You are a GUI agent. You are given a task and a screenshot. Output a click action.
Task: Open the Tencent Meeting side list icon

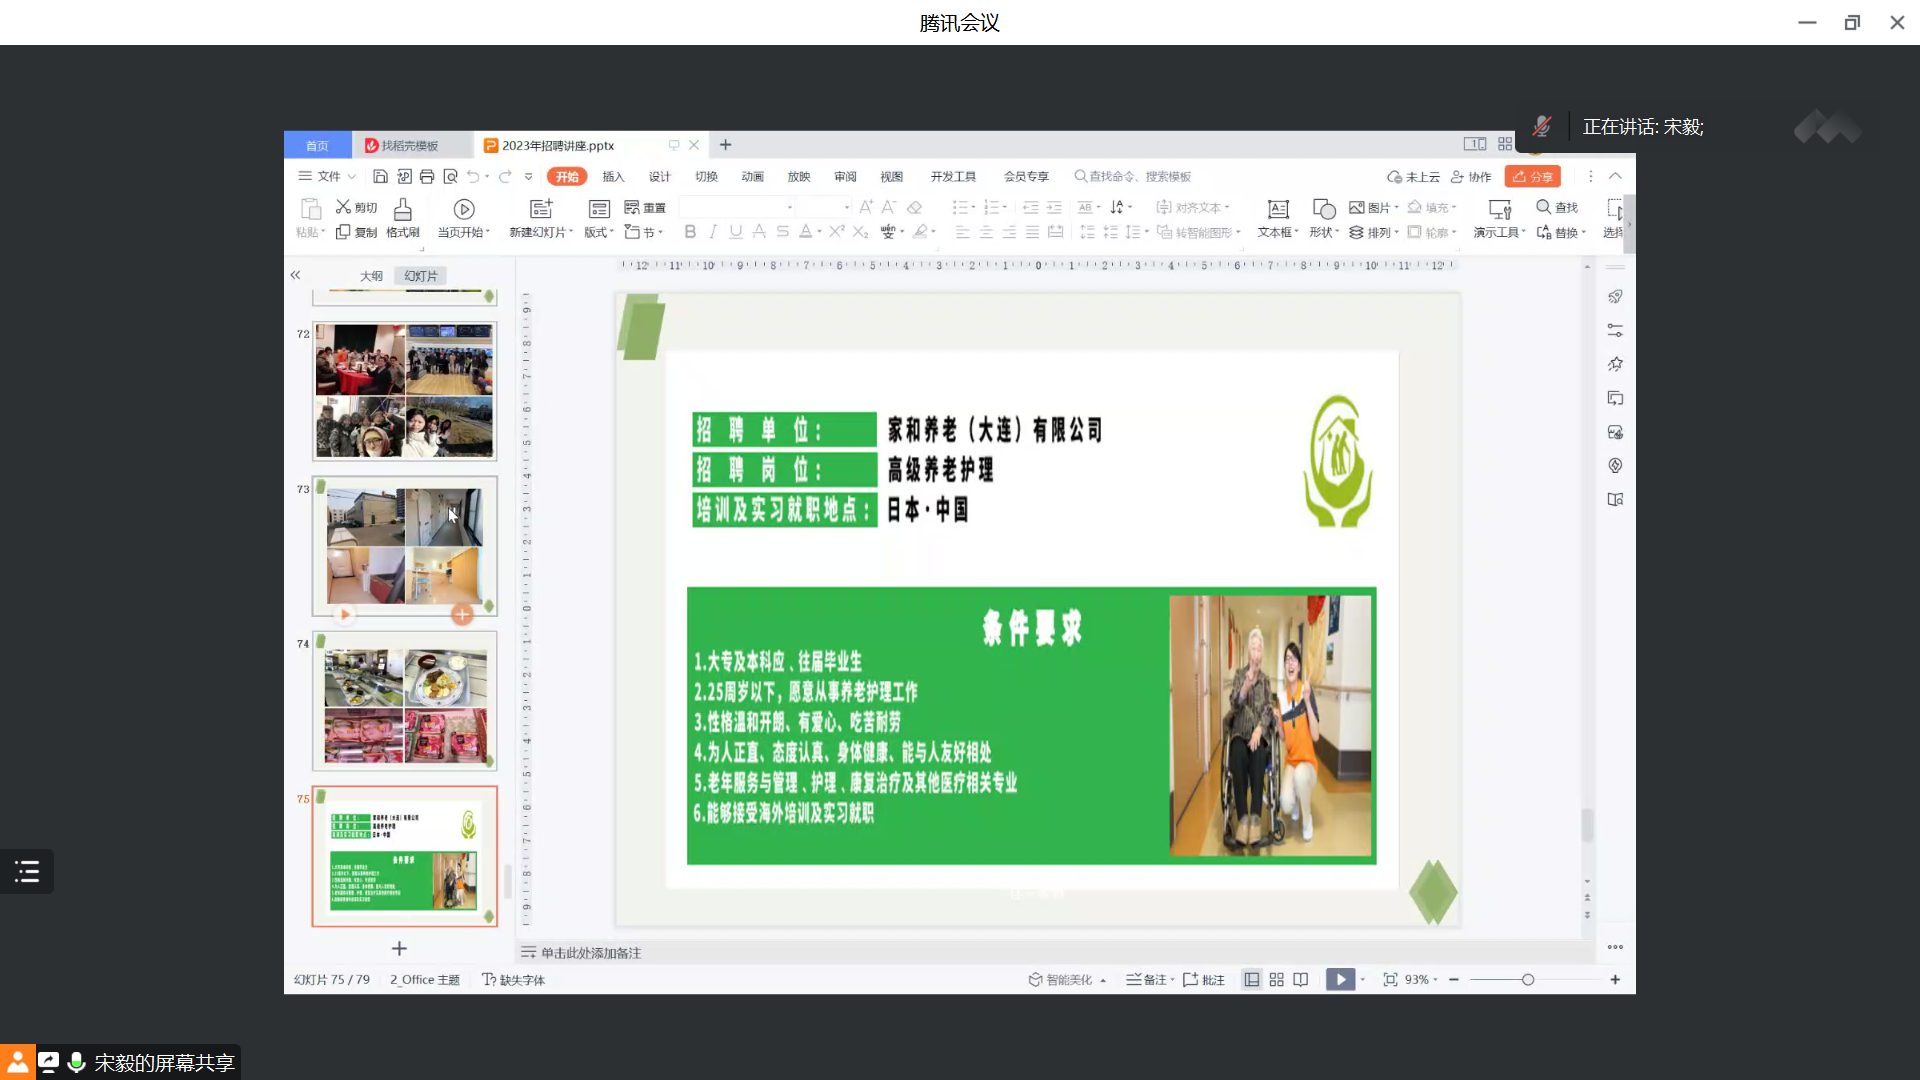27,872
